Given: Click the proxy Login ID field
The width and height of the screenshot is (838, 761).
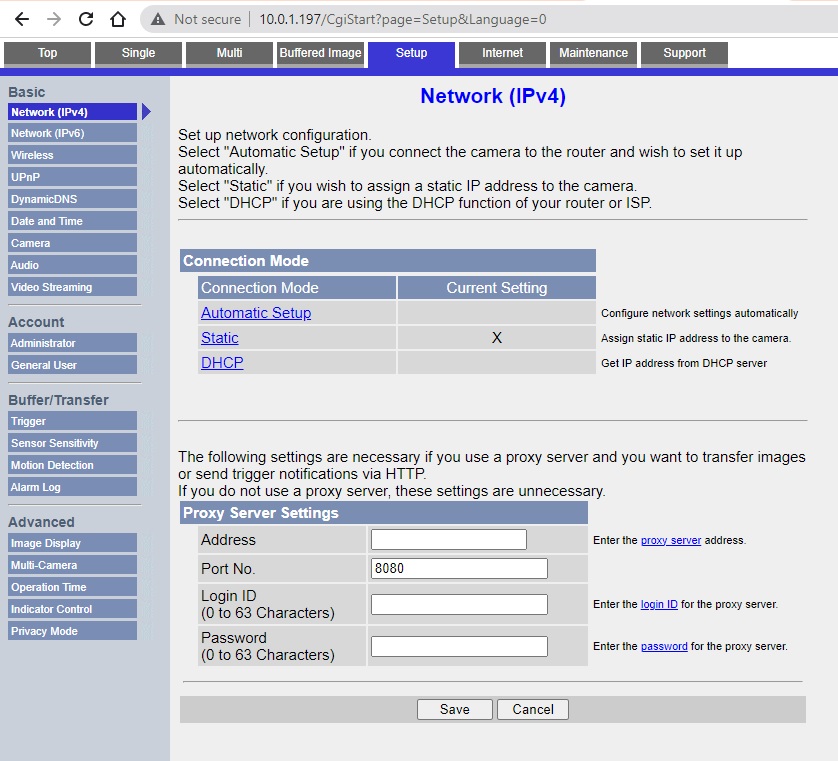Looking at the screenshot, I should point(459,604).
